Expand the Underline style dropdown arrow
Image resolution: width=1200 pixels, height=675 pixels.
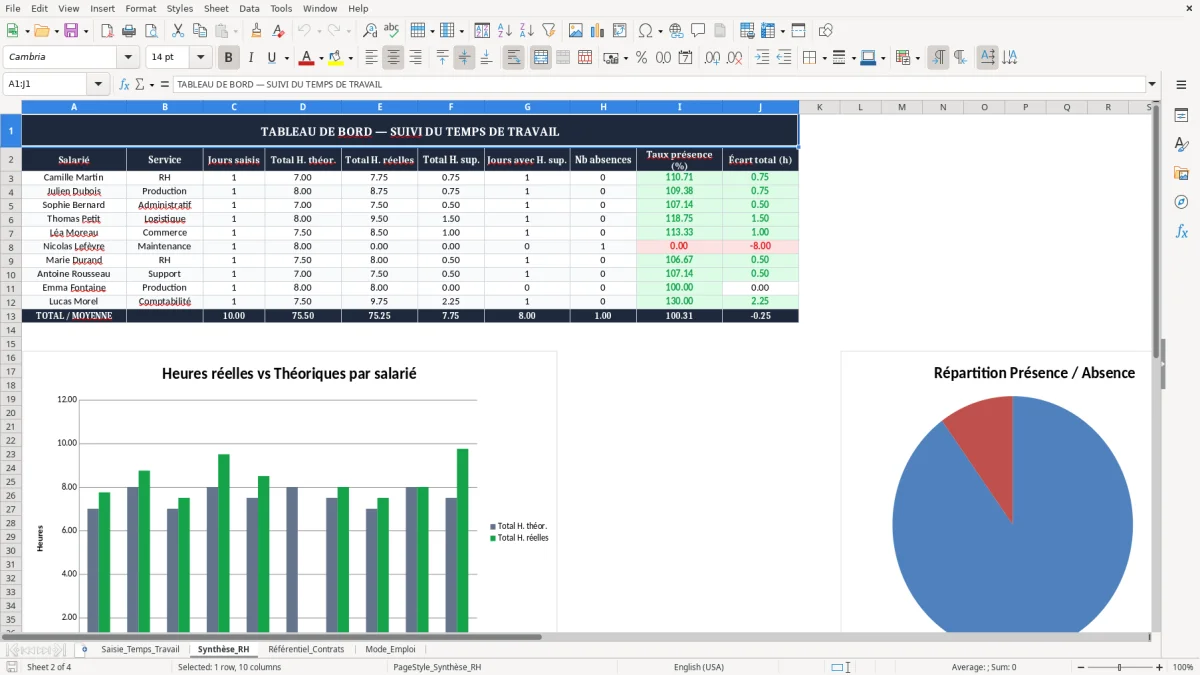(x=286, y=58)
